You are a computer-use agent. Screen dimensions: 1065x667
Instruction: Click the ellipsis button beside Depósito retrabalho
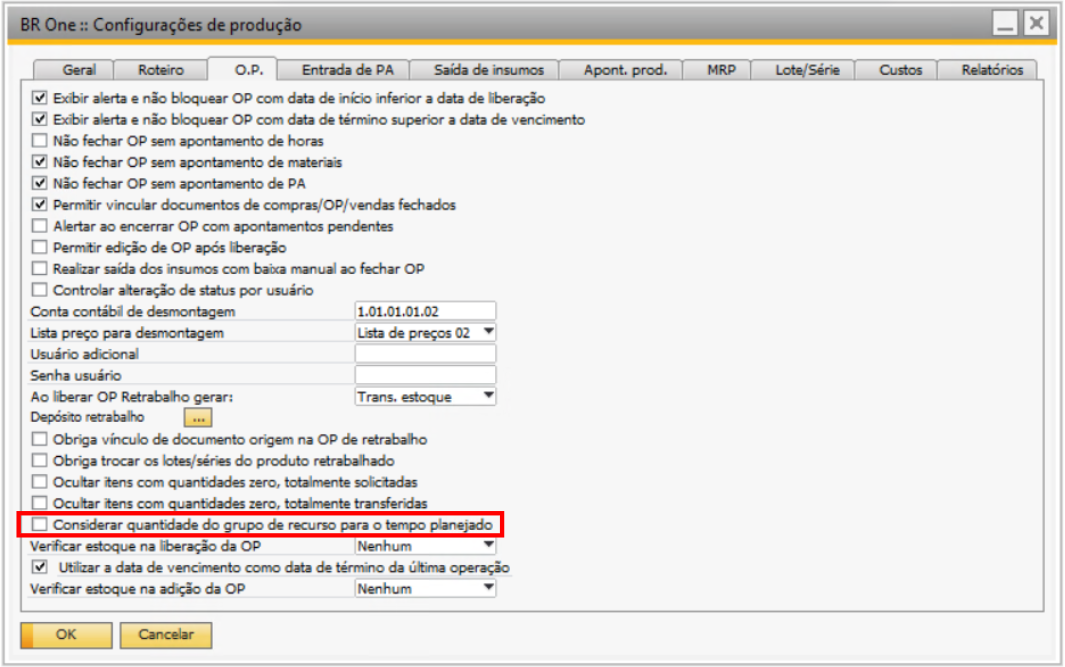198,417
